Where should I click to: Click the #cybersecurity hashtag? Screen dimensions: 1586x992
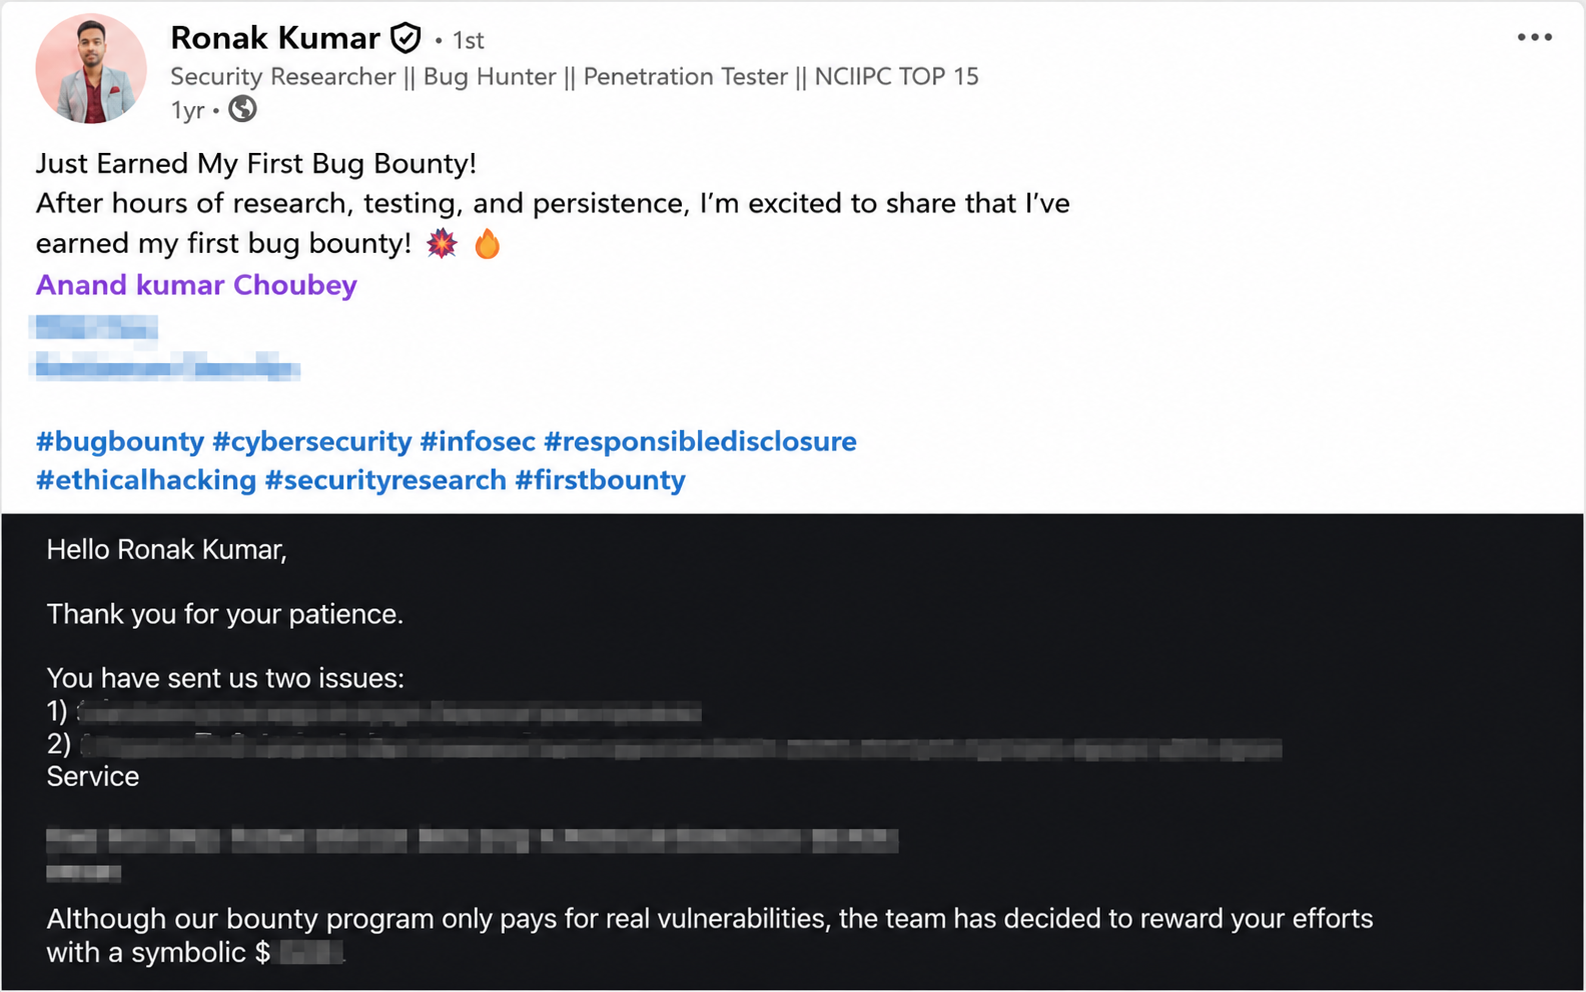click(x=312, y=441)
